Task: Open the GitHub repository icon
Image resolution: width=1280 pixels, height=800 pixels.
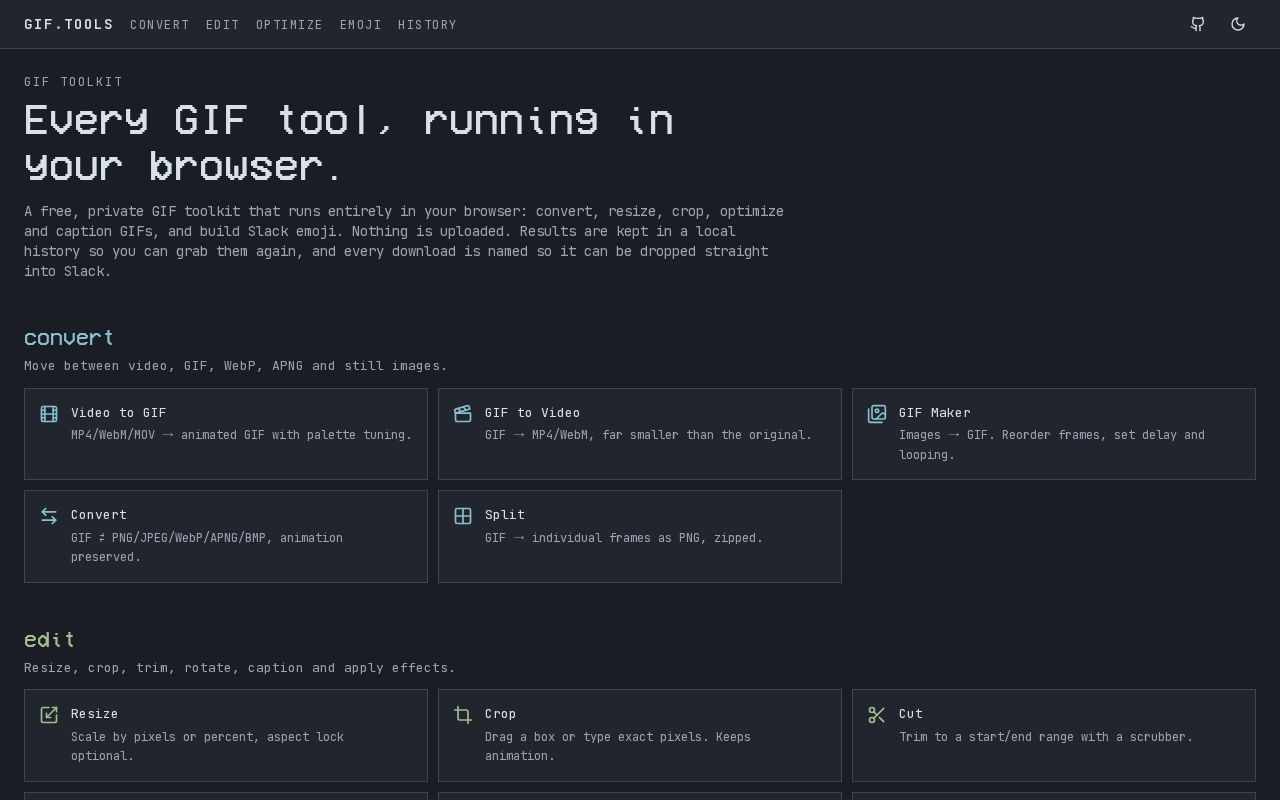Action: (x=1198, y=24)
